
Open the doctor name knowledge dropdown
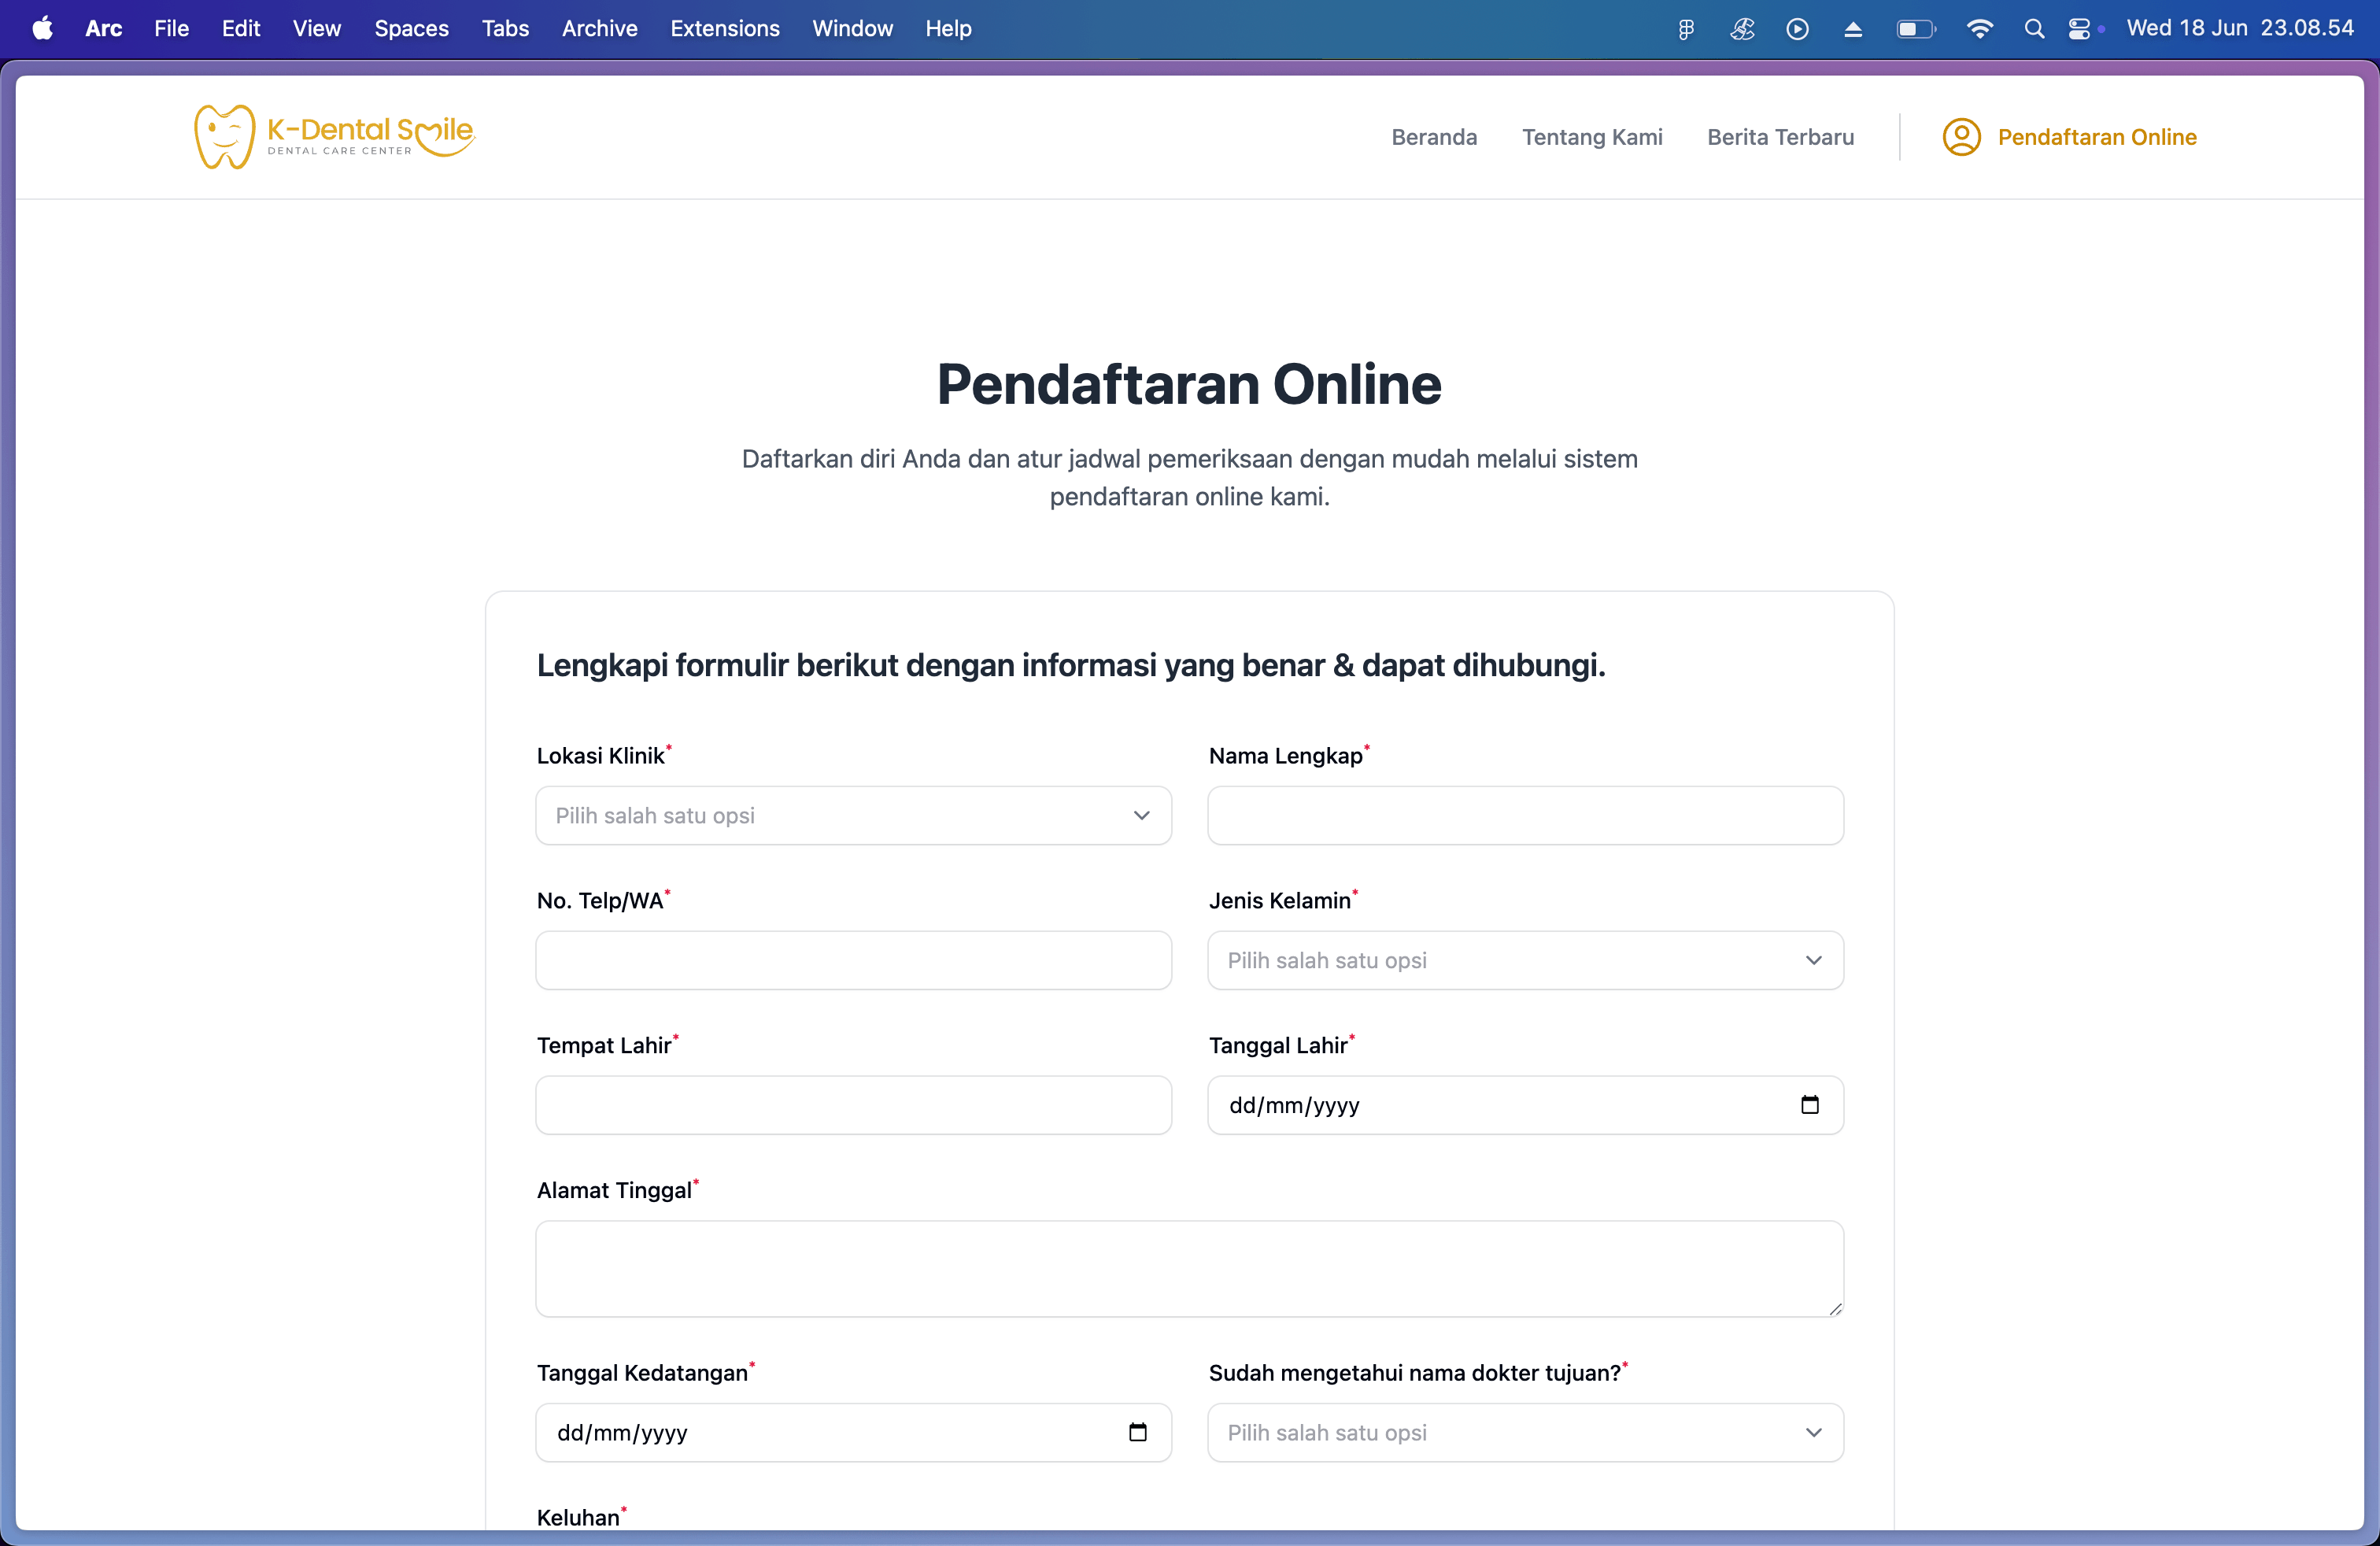[x=1525, y=1432]
